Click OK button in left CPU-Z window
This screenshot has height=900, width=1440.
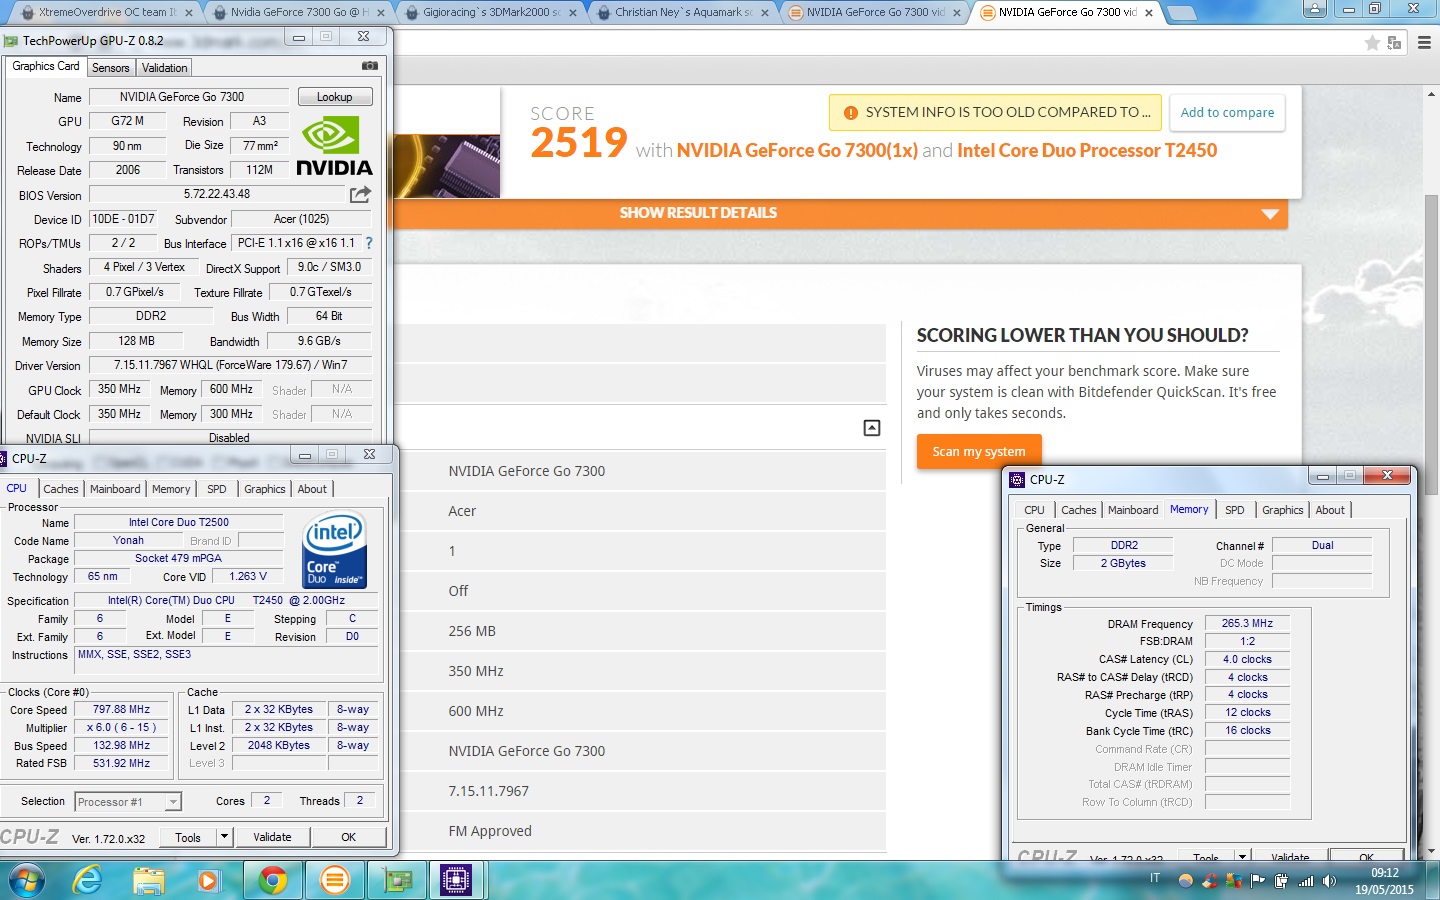(x=348, y=837)
